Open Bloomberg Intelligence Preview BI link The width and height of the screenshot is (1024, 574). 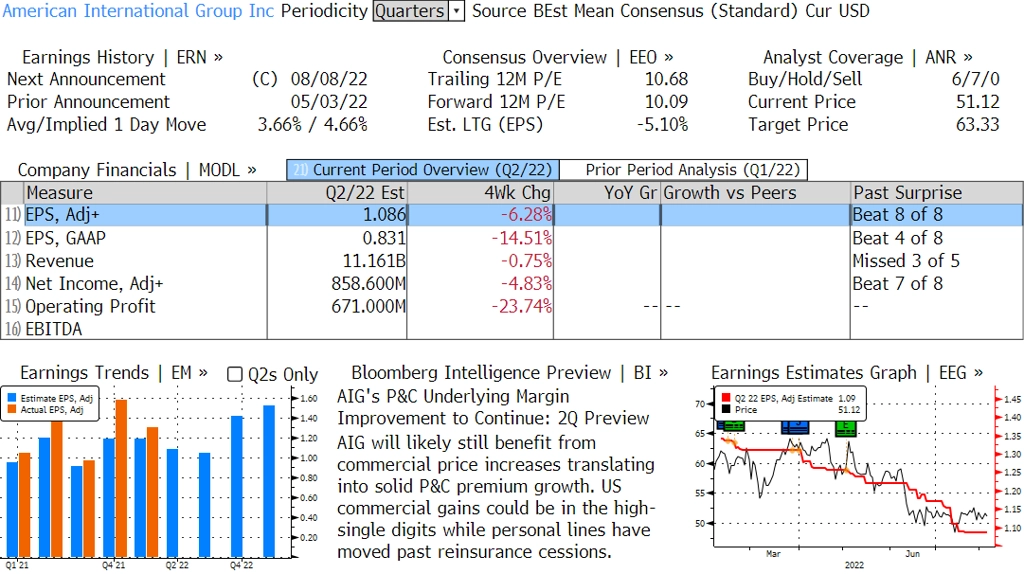pyautogui.click(x=509, y=373)
